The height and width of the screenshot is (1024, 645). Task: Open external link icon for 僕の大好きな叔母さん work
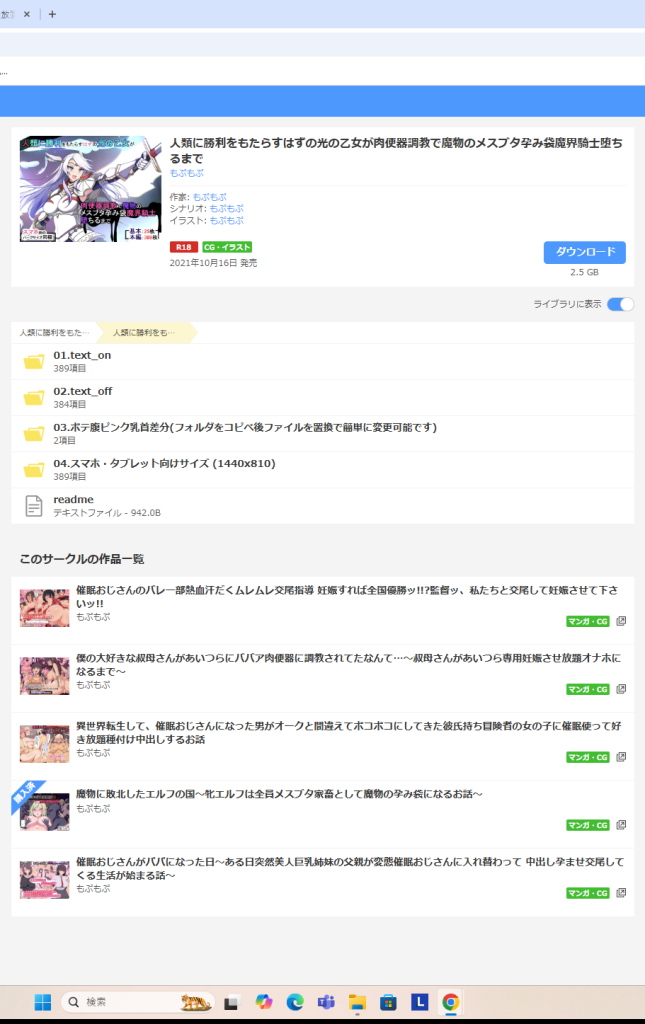pyautogui.click(x=621, y=689)
